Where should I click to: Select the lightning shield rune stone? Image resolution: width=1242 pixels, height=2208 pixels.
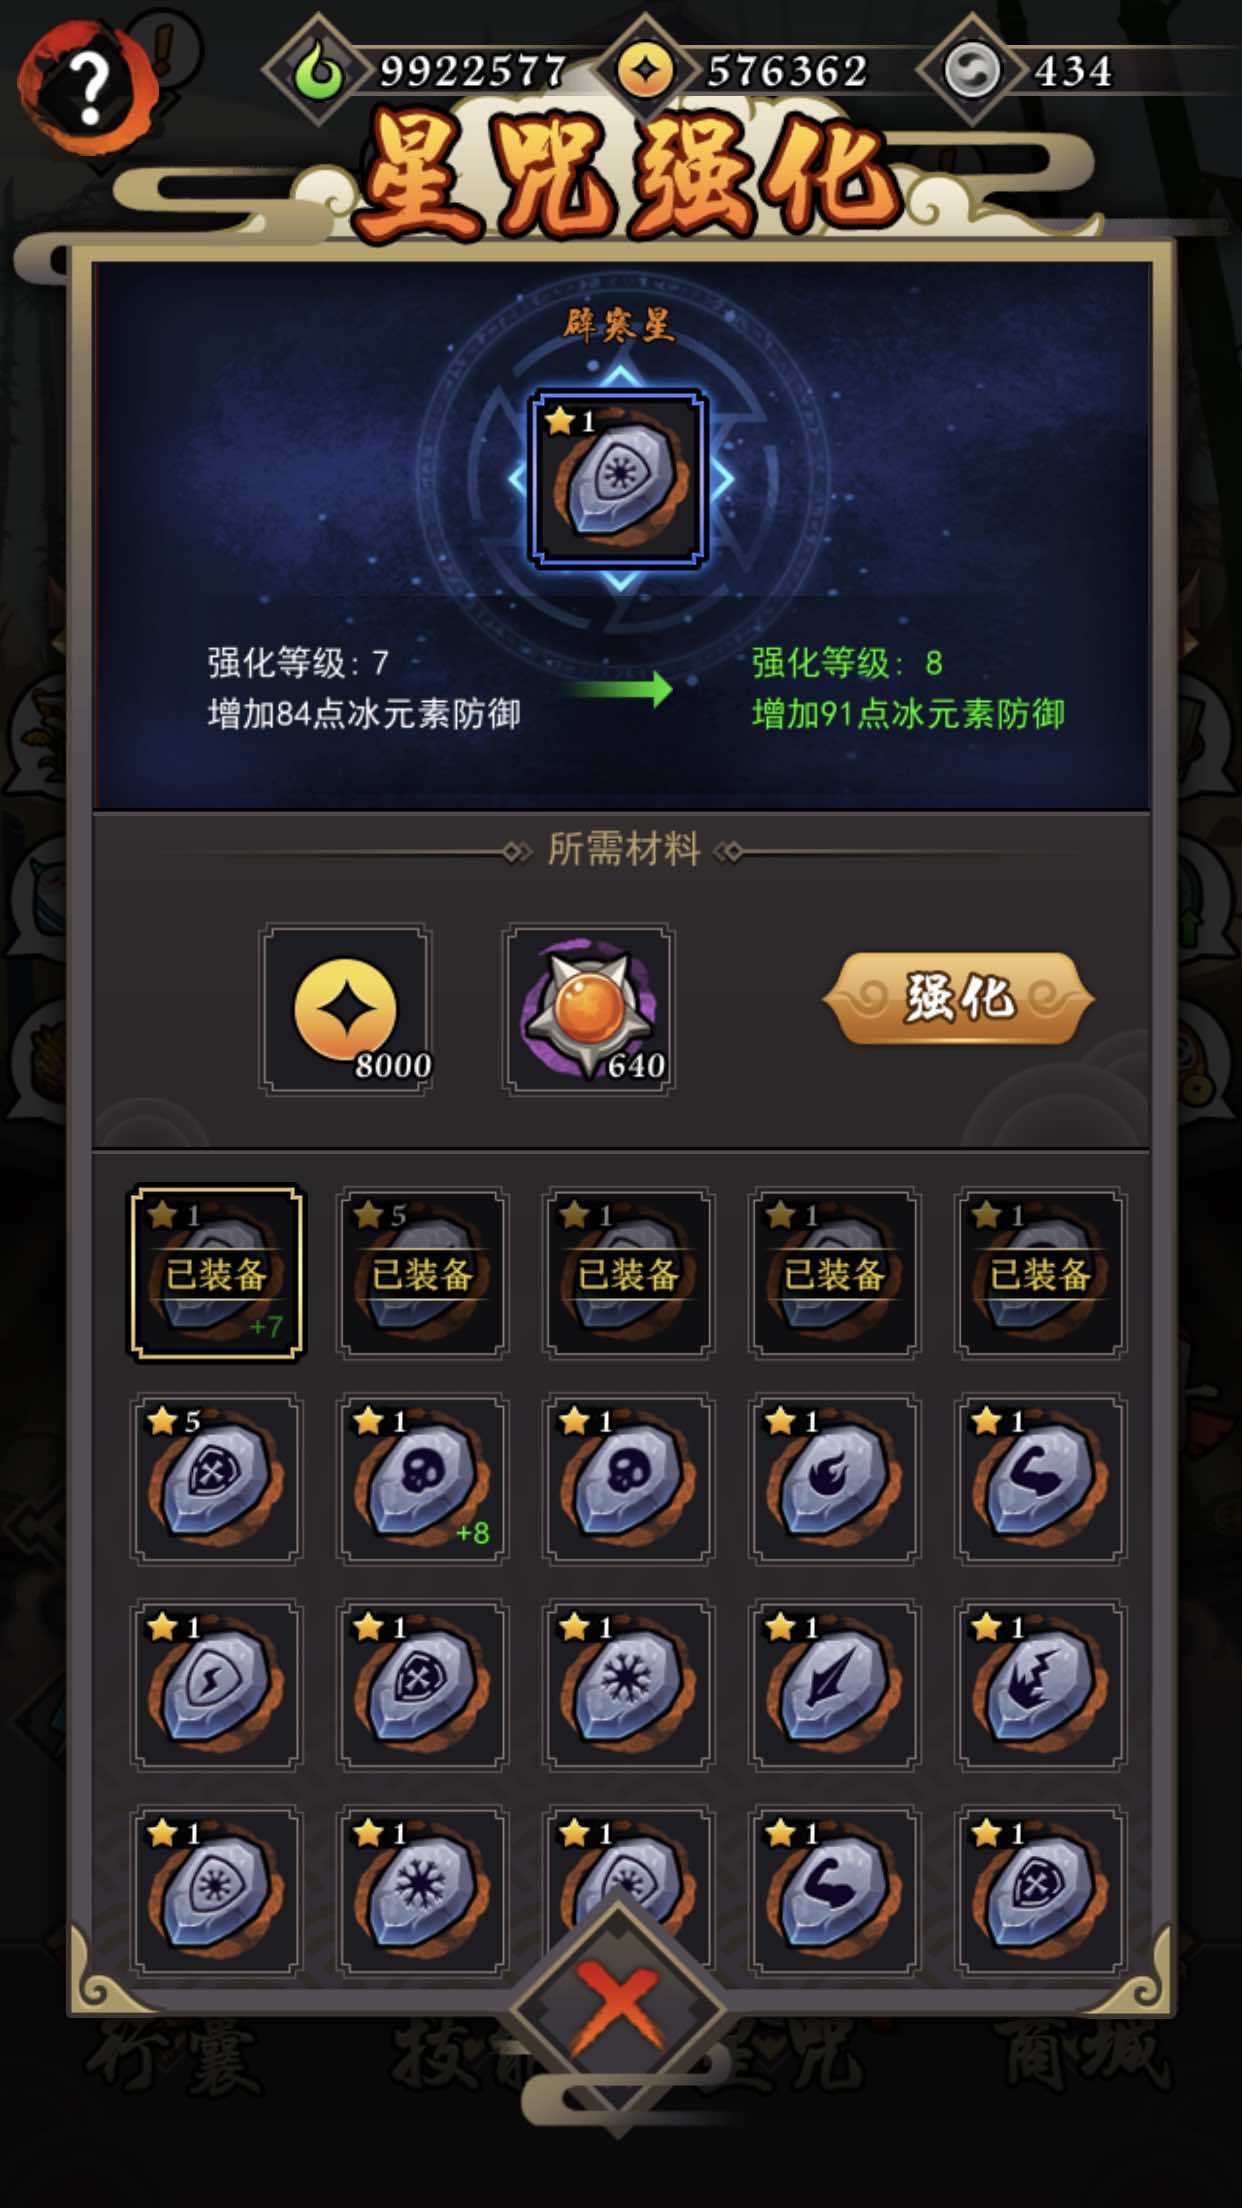click(x=216, y=1685)
